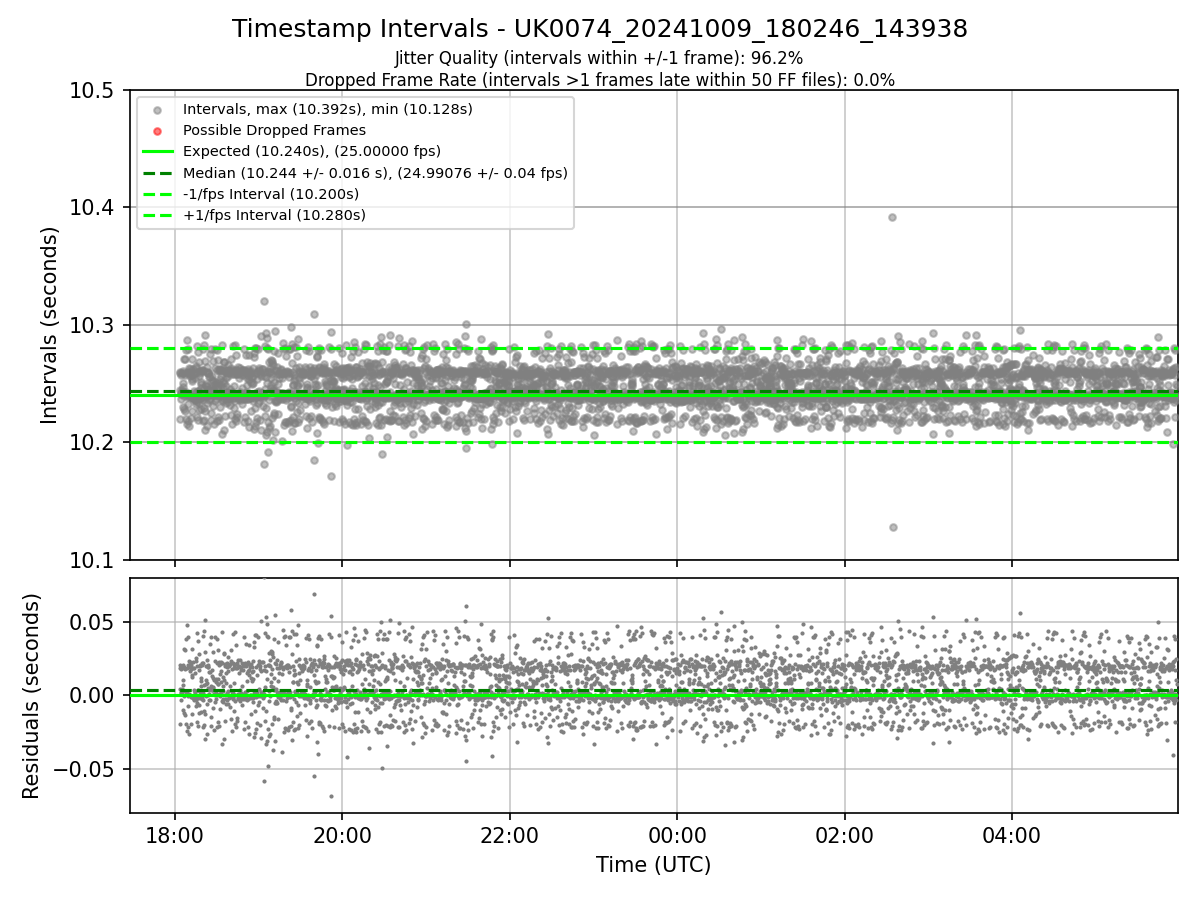Click the outlier point near 10.39 s after 02:00

(x=892, y=217)
